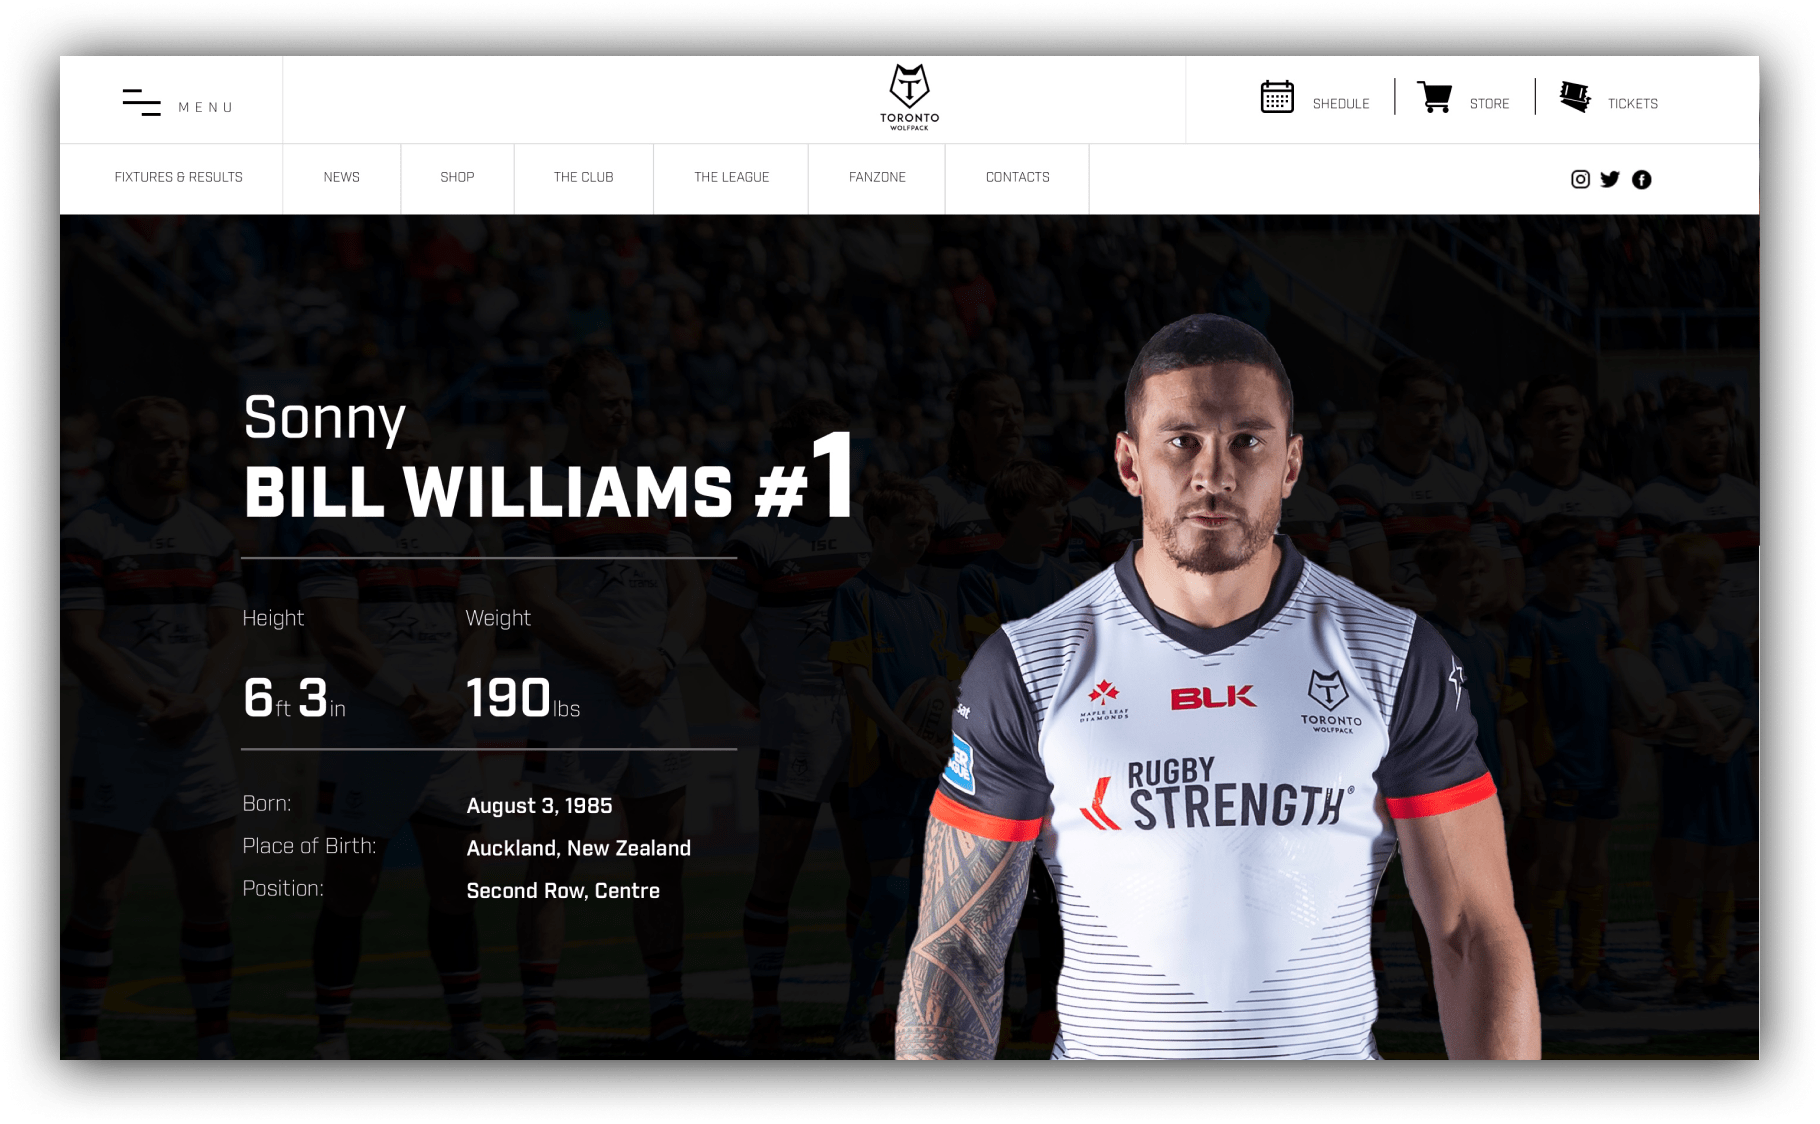Open the schedule calendar icon
The width and height of the screenshot is (1820, 1124).
click(x=1277, y=97)
